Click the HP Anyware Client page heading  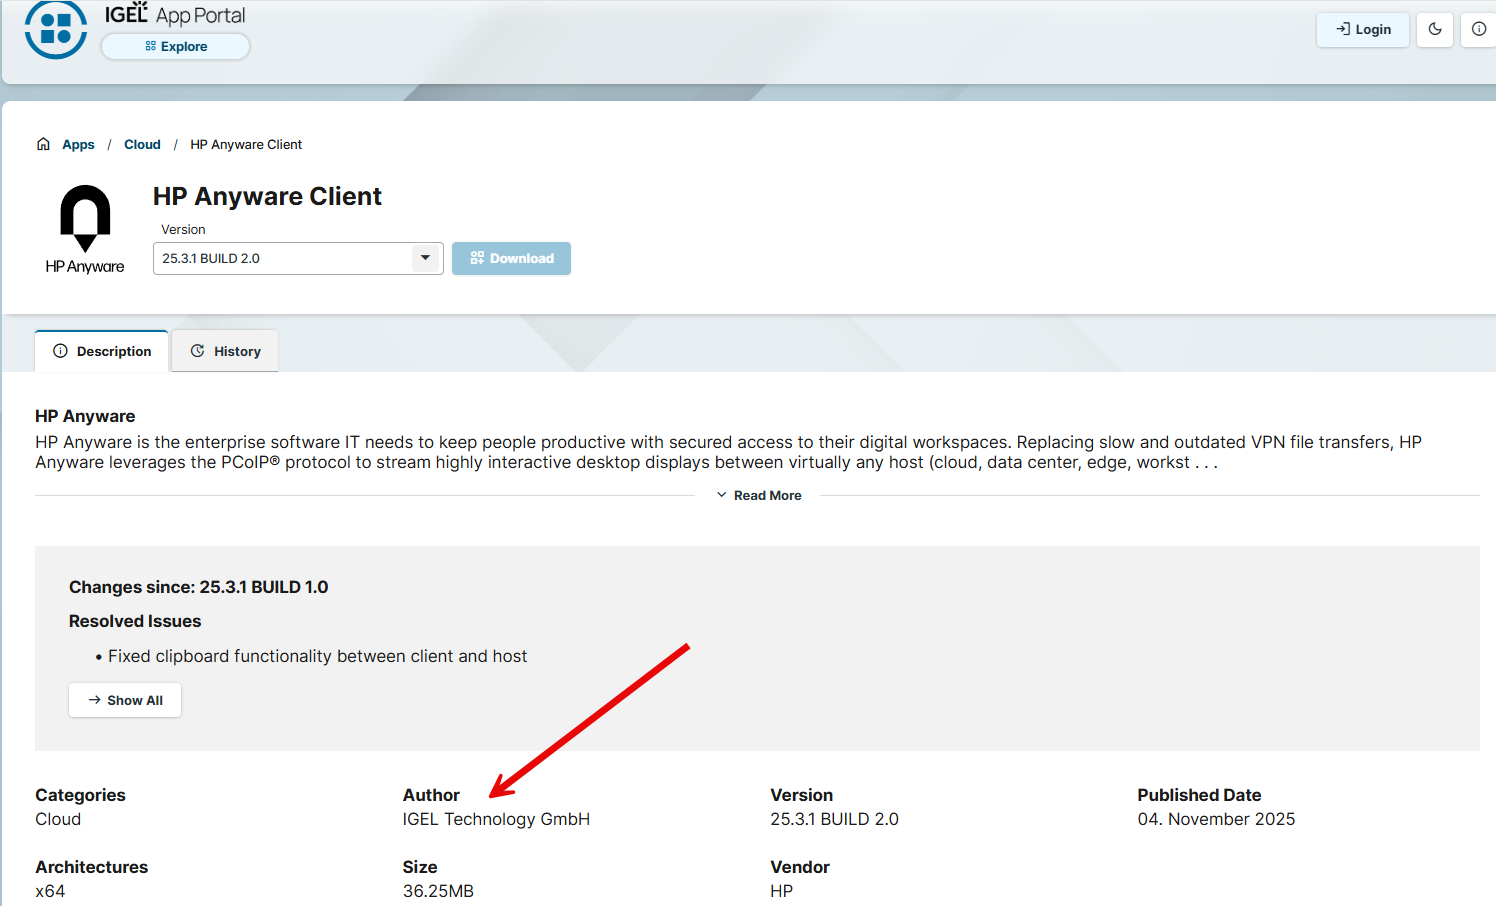(x=267, y=196)
